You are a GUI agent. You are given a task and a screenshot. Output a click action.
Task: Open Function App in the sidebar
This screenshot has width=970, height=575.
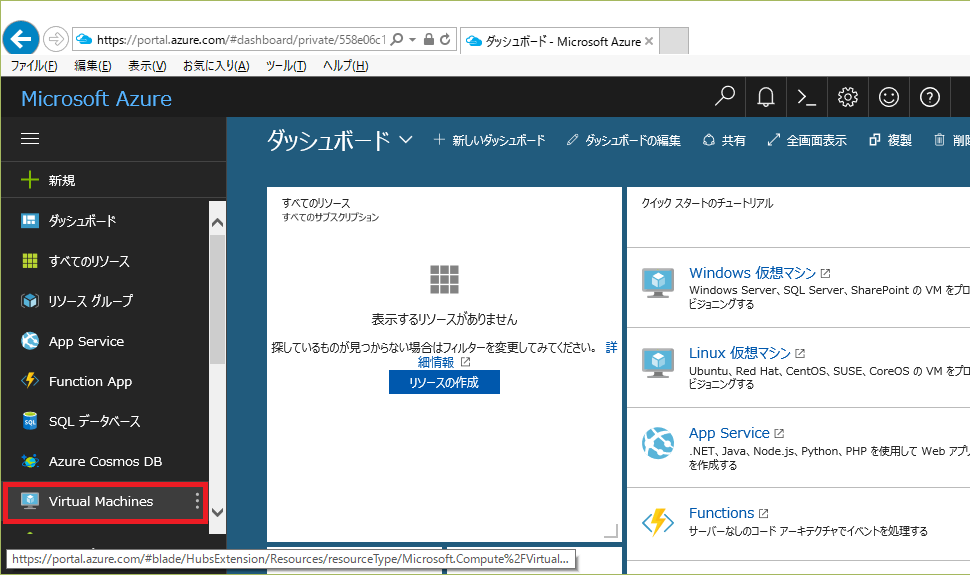[x=105, y=381]
